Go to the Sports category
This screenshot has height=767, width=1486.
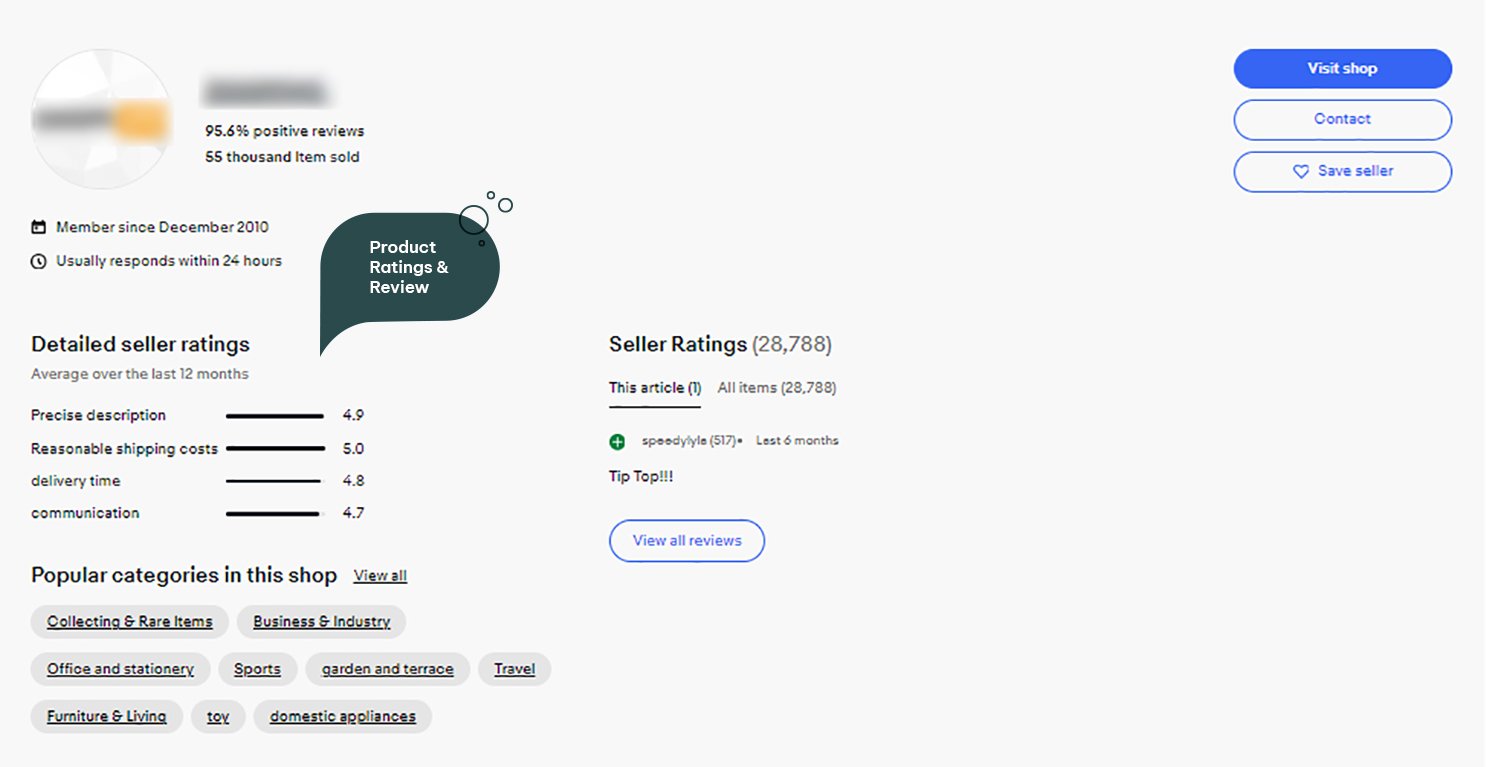click(257, 669)
